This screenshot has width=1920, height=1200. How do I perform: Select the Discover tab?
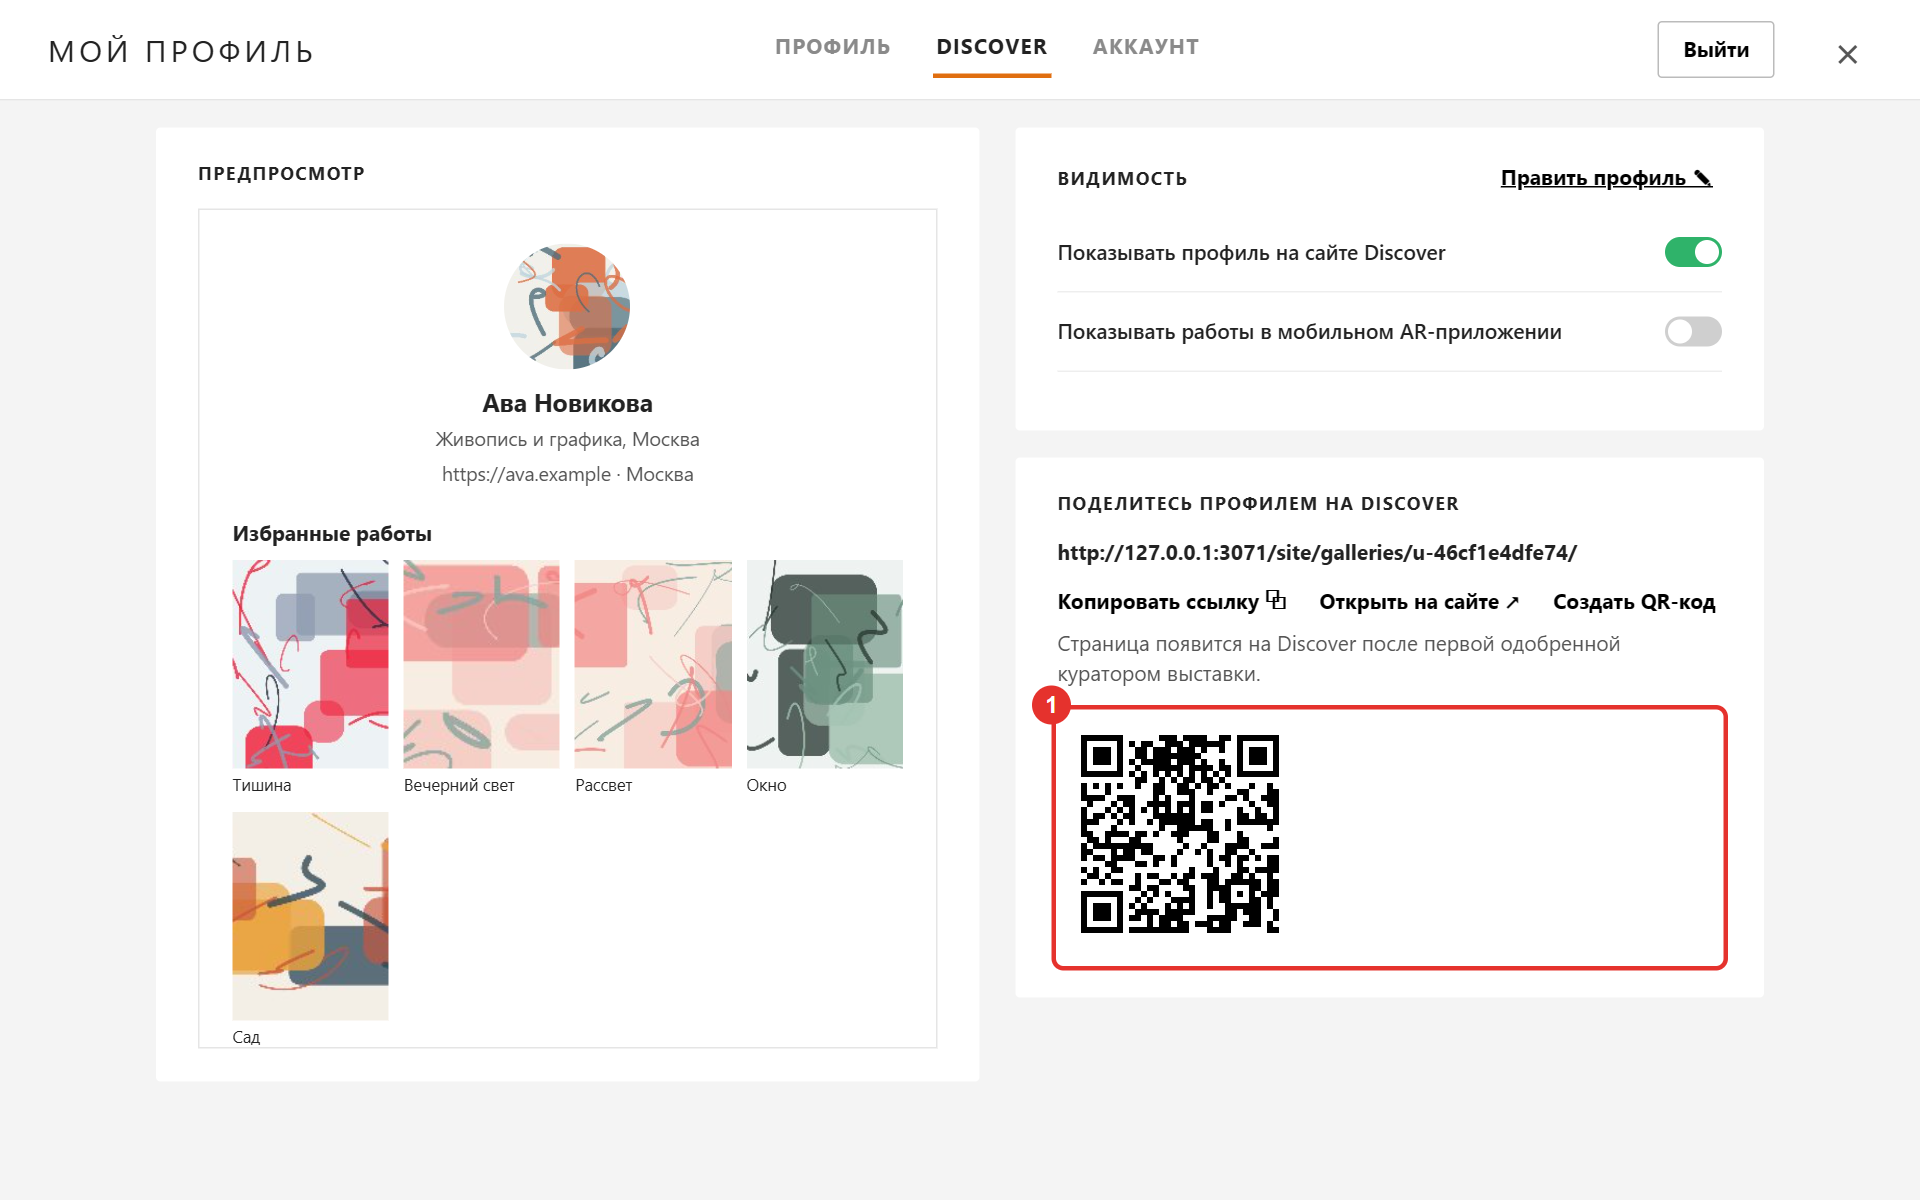point(991,47)
